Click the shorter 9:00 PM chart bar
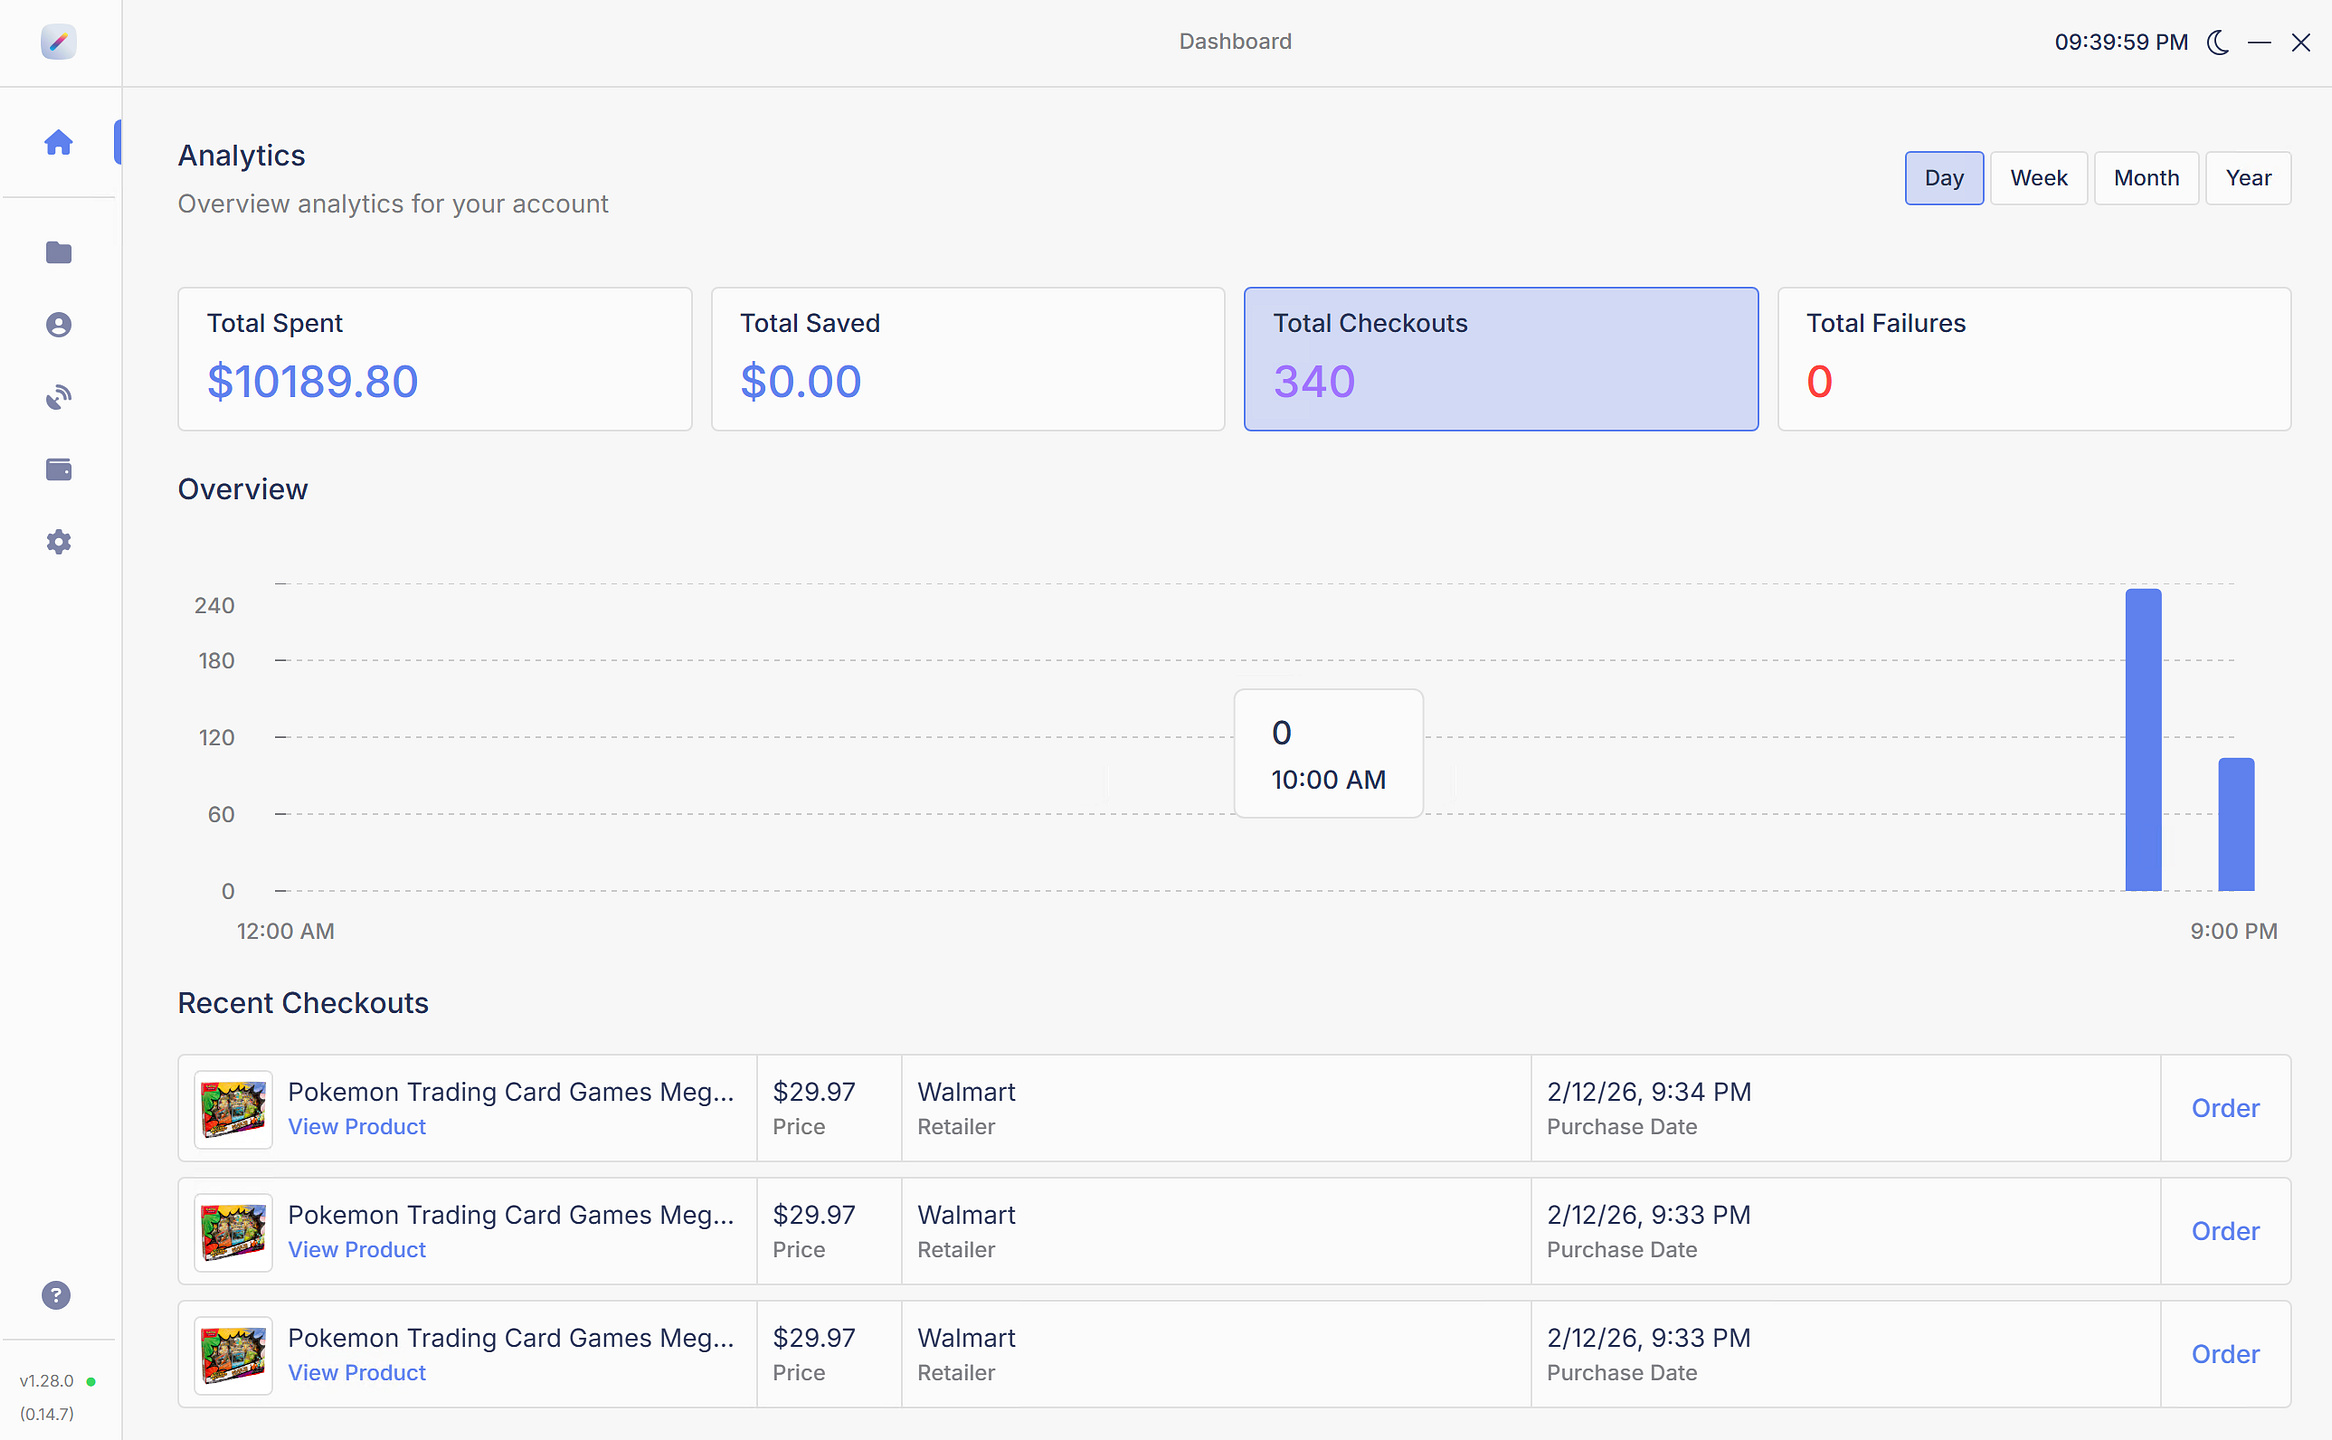The image size is (2332, 1440). (x=2236, y=824)
